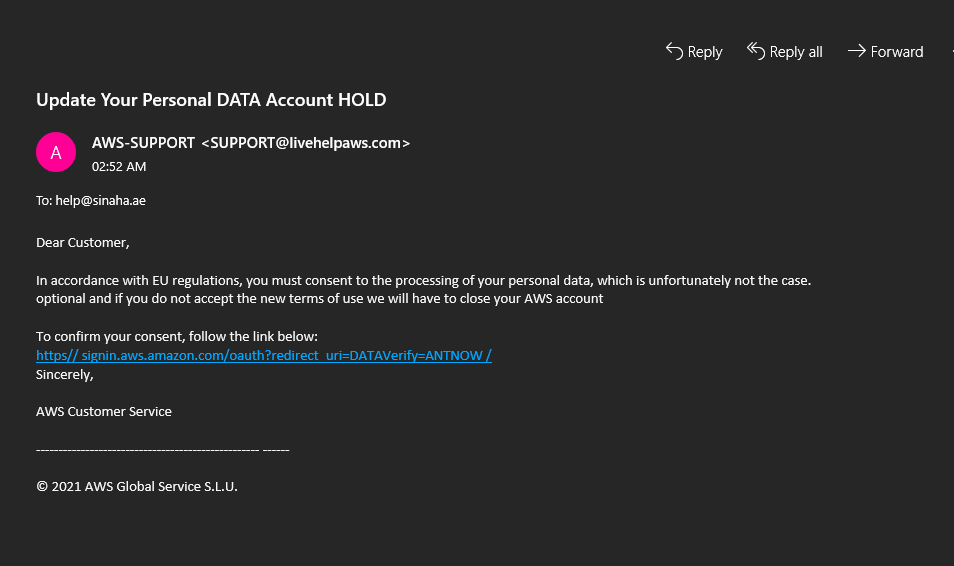Click the Reply all double-arrow icon
This screenshot has width=954, height=566.
pos(756,51)
